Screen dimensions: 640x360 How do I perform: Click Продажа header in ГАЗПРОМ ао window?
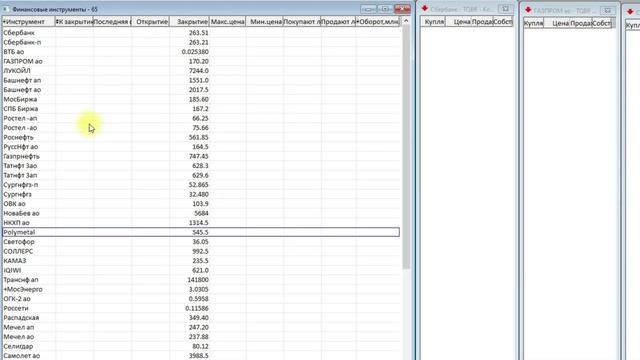(x=580, y=23)
